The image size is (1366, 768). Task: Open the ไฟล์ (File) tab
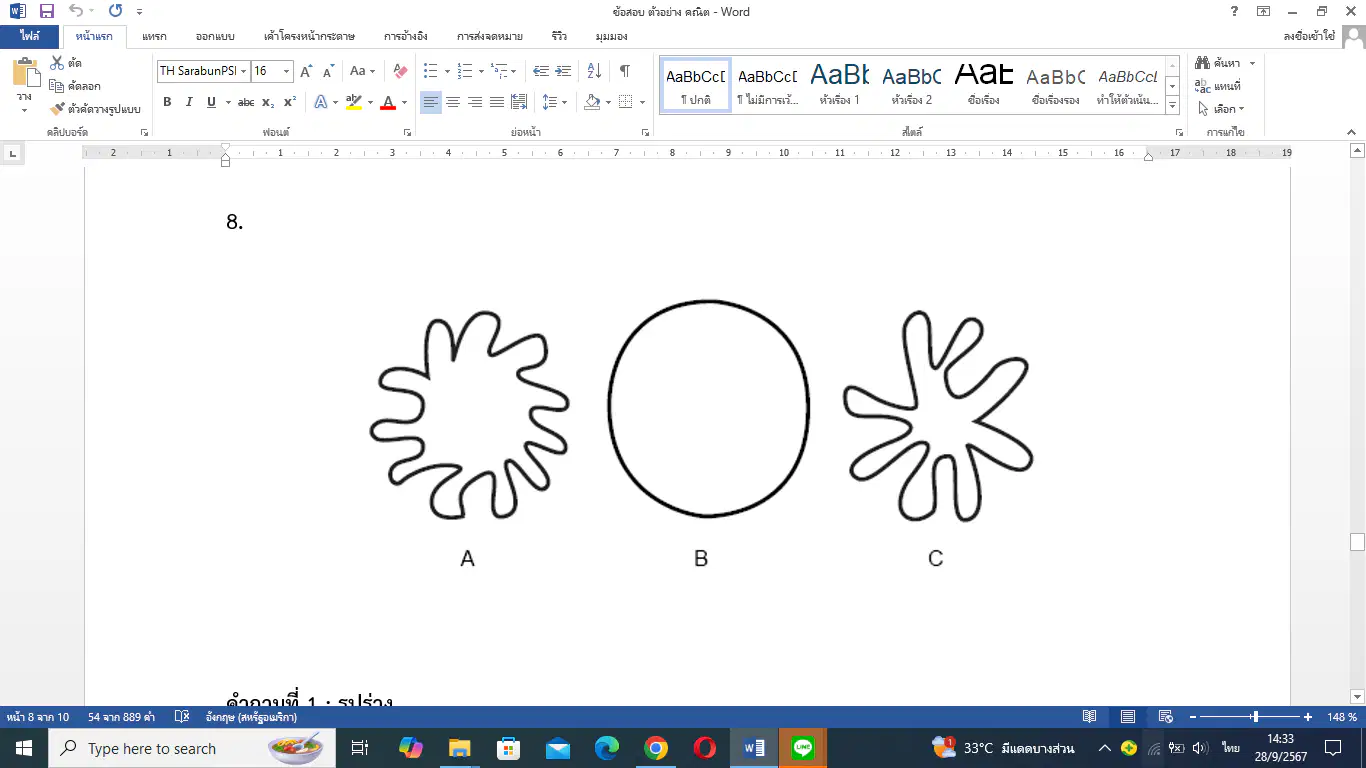point(29,36)
